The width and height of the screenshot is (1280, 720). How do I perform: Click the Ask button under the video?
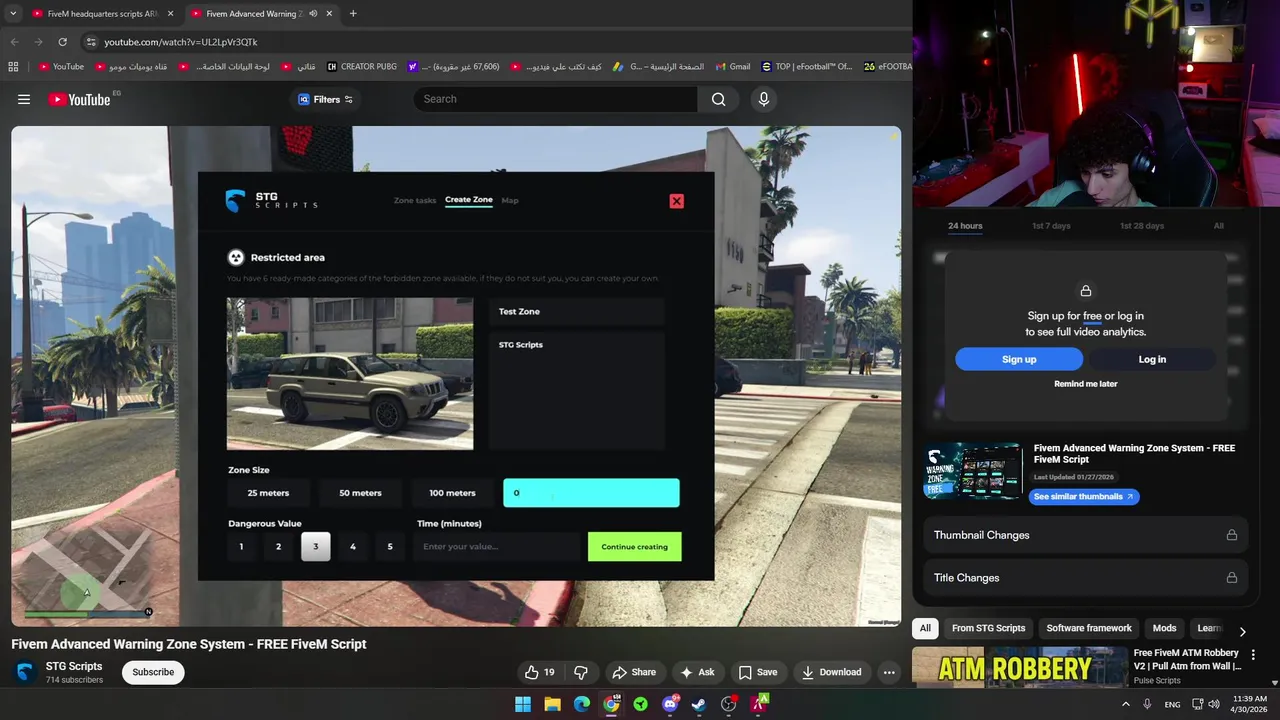pos(696,672)
